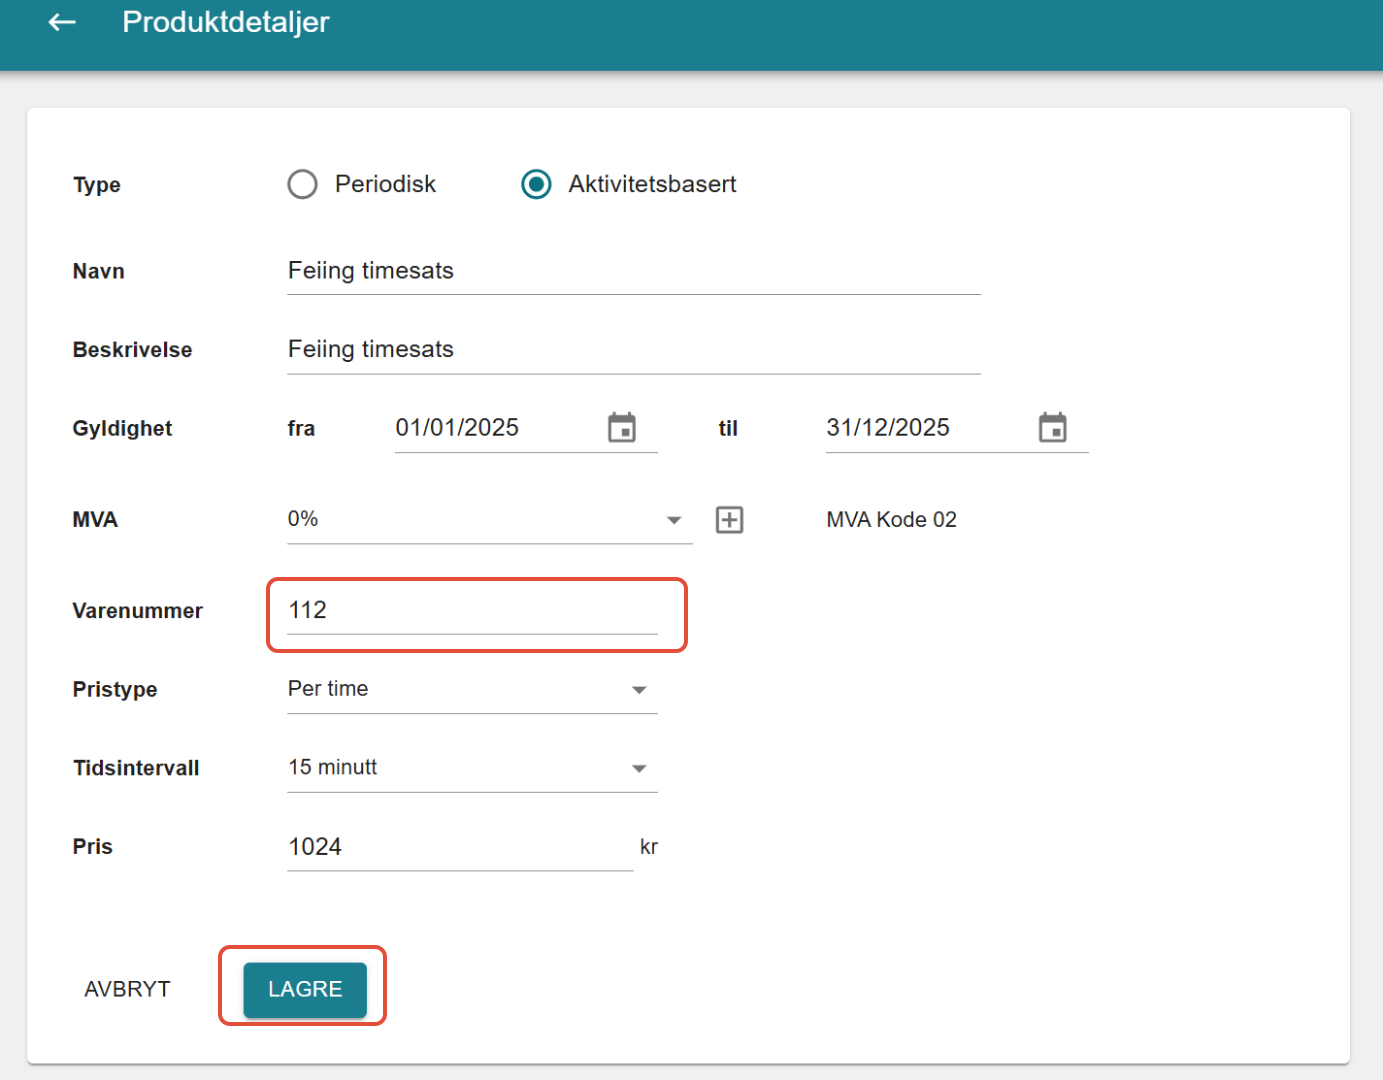The width and height of the screenshot is (1383, 1080).
Task: Open the Pristype dropdown showing Per time
Action: coord(472,689)
